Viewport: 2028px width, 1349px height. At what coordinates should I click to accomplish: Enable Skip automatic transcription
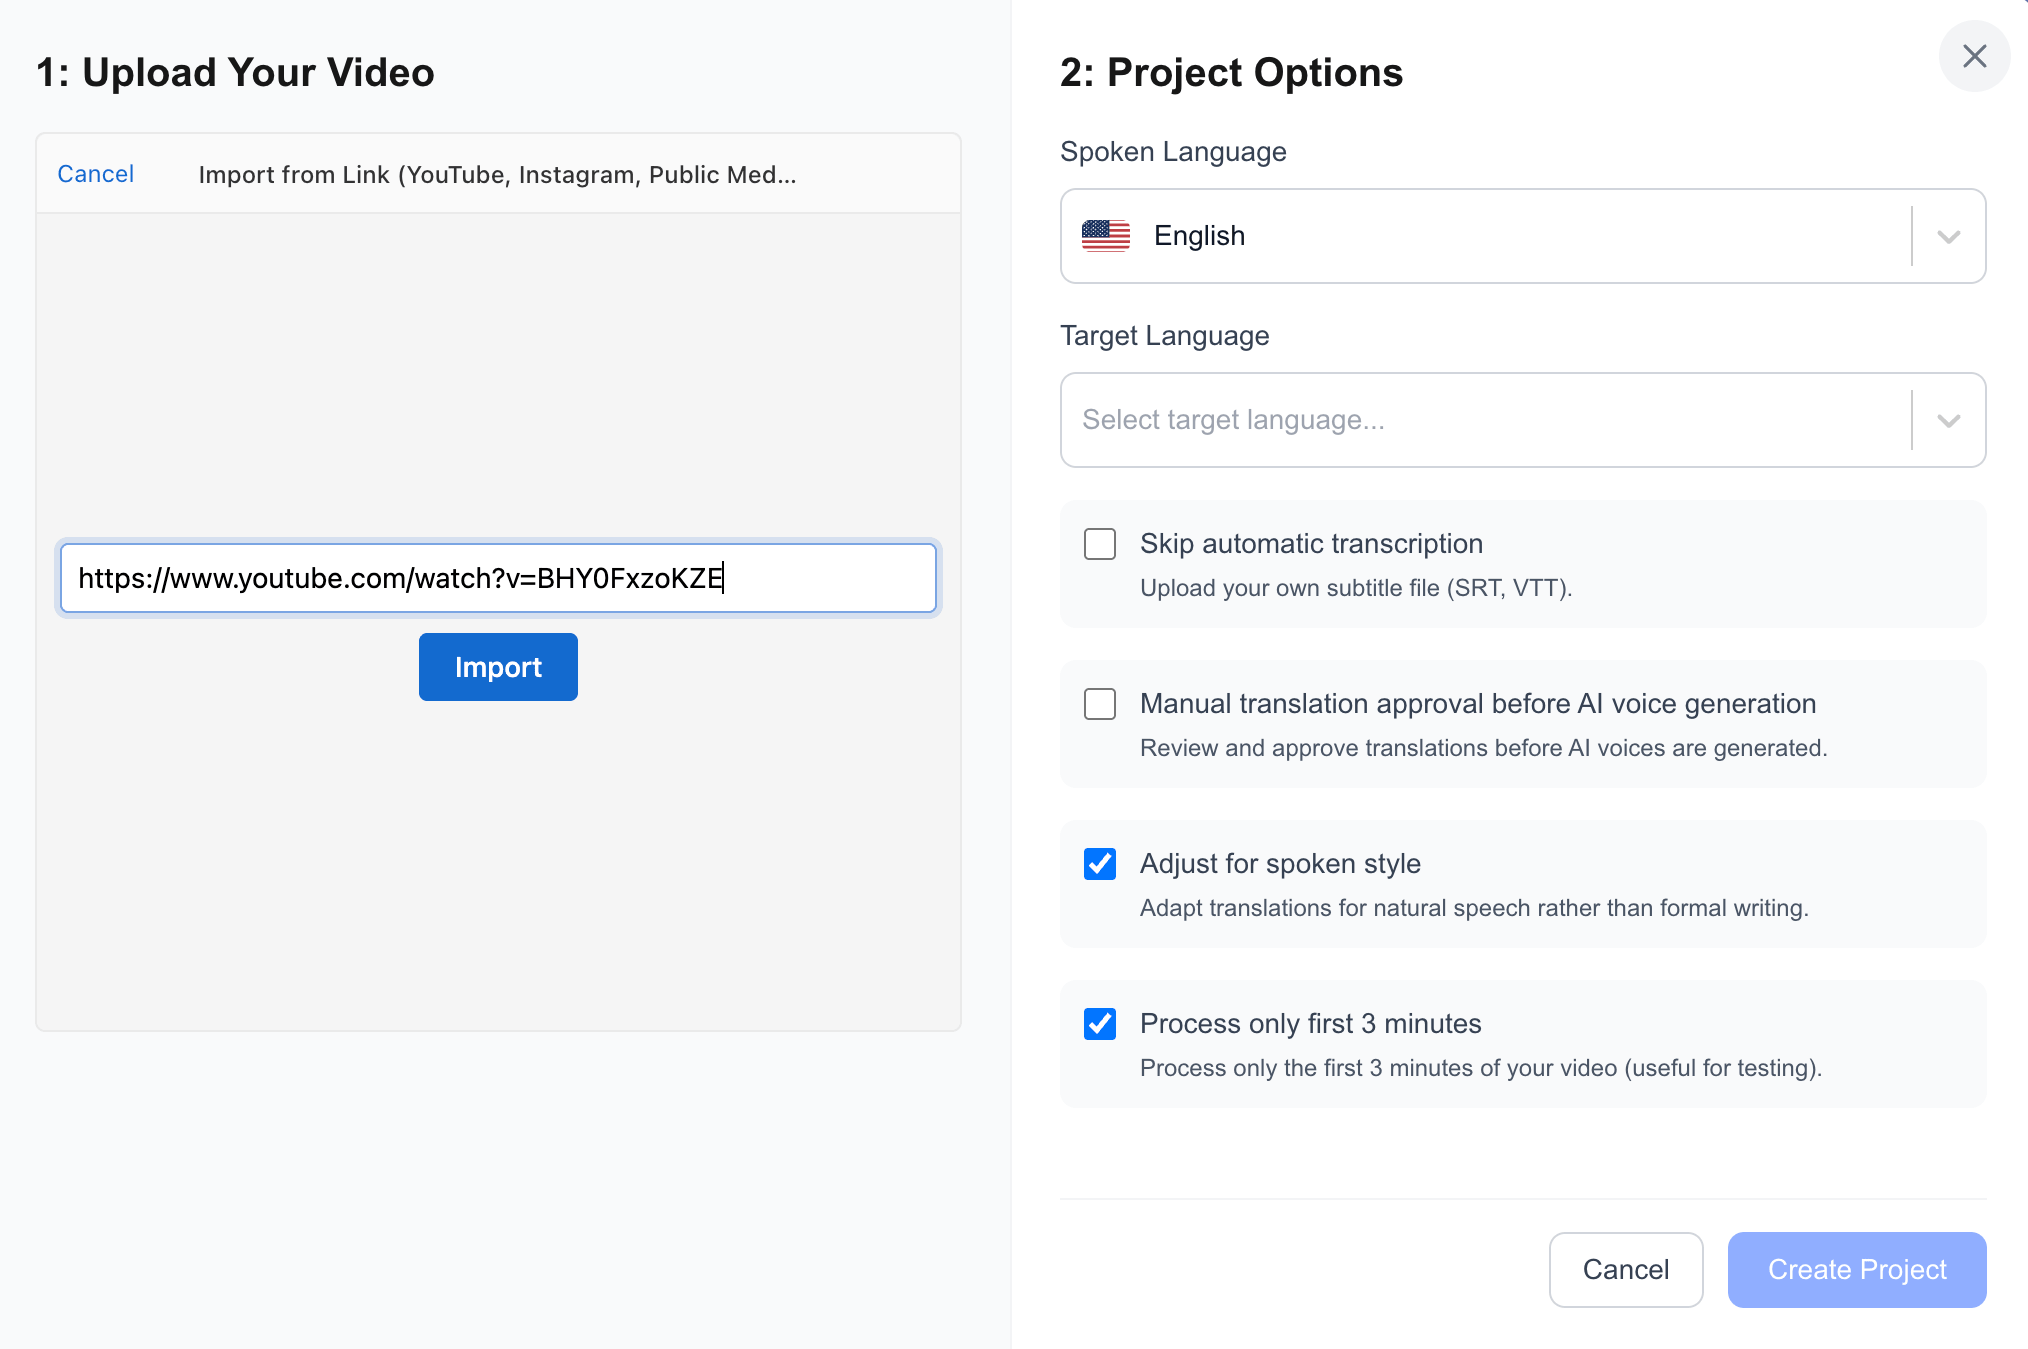click(1099, 544)
